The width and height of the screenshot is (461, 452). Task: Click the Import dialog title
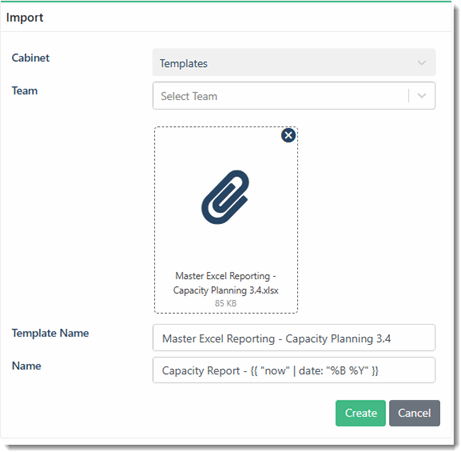pos(25,18)
